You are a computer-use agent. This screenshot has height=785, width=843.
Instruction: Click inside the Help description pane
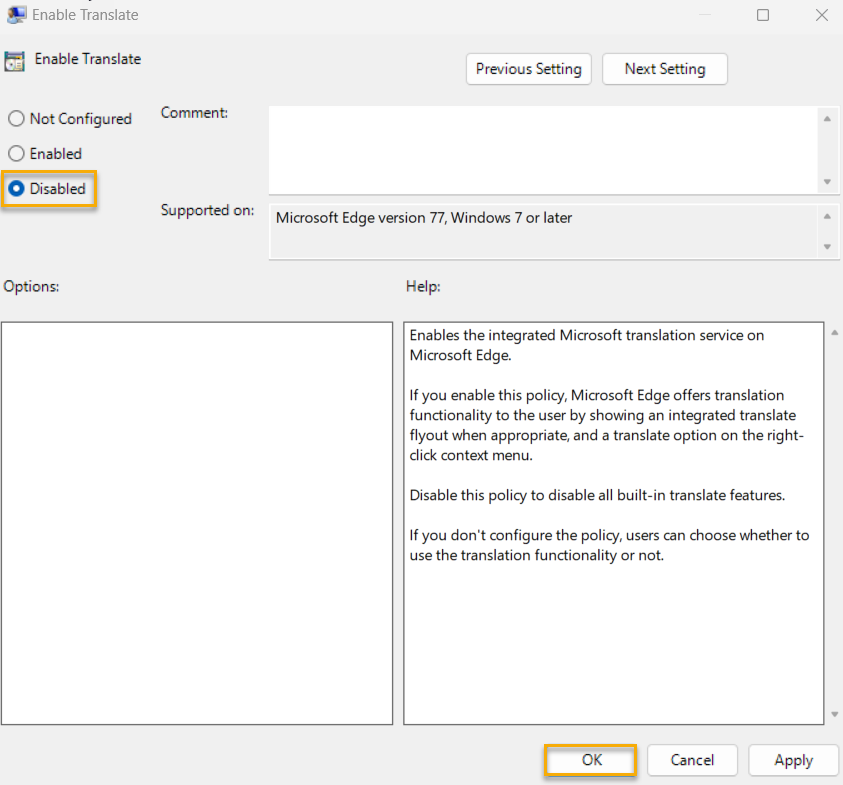(x=612, y=520)
